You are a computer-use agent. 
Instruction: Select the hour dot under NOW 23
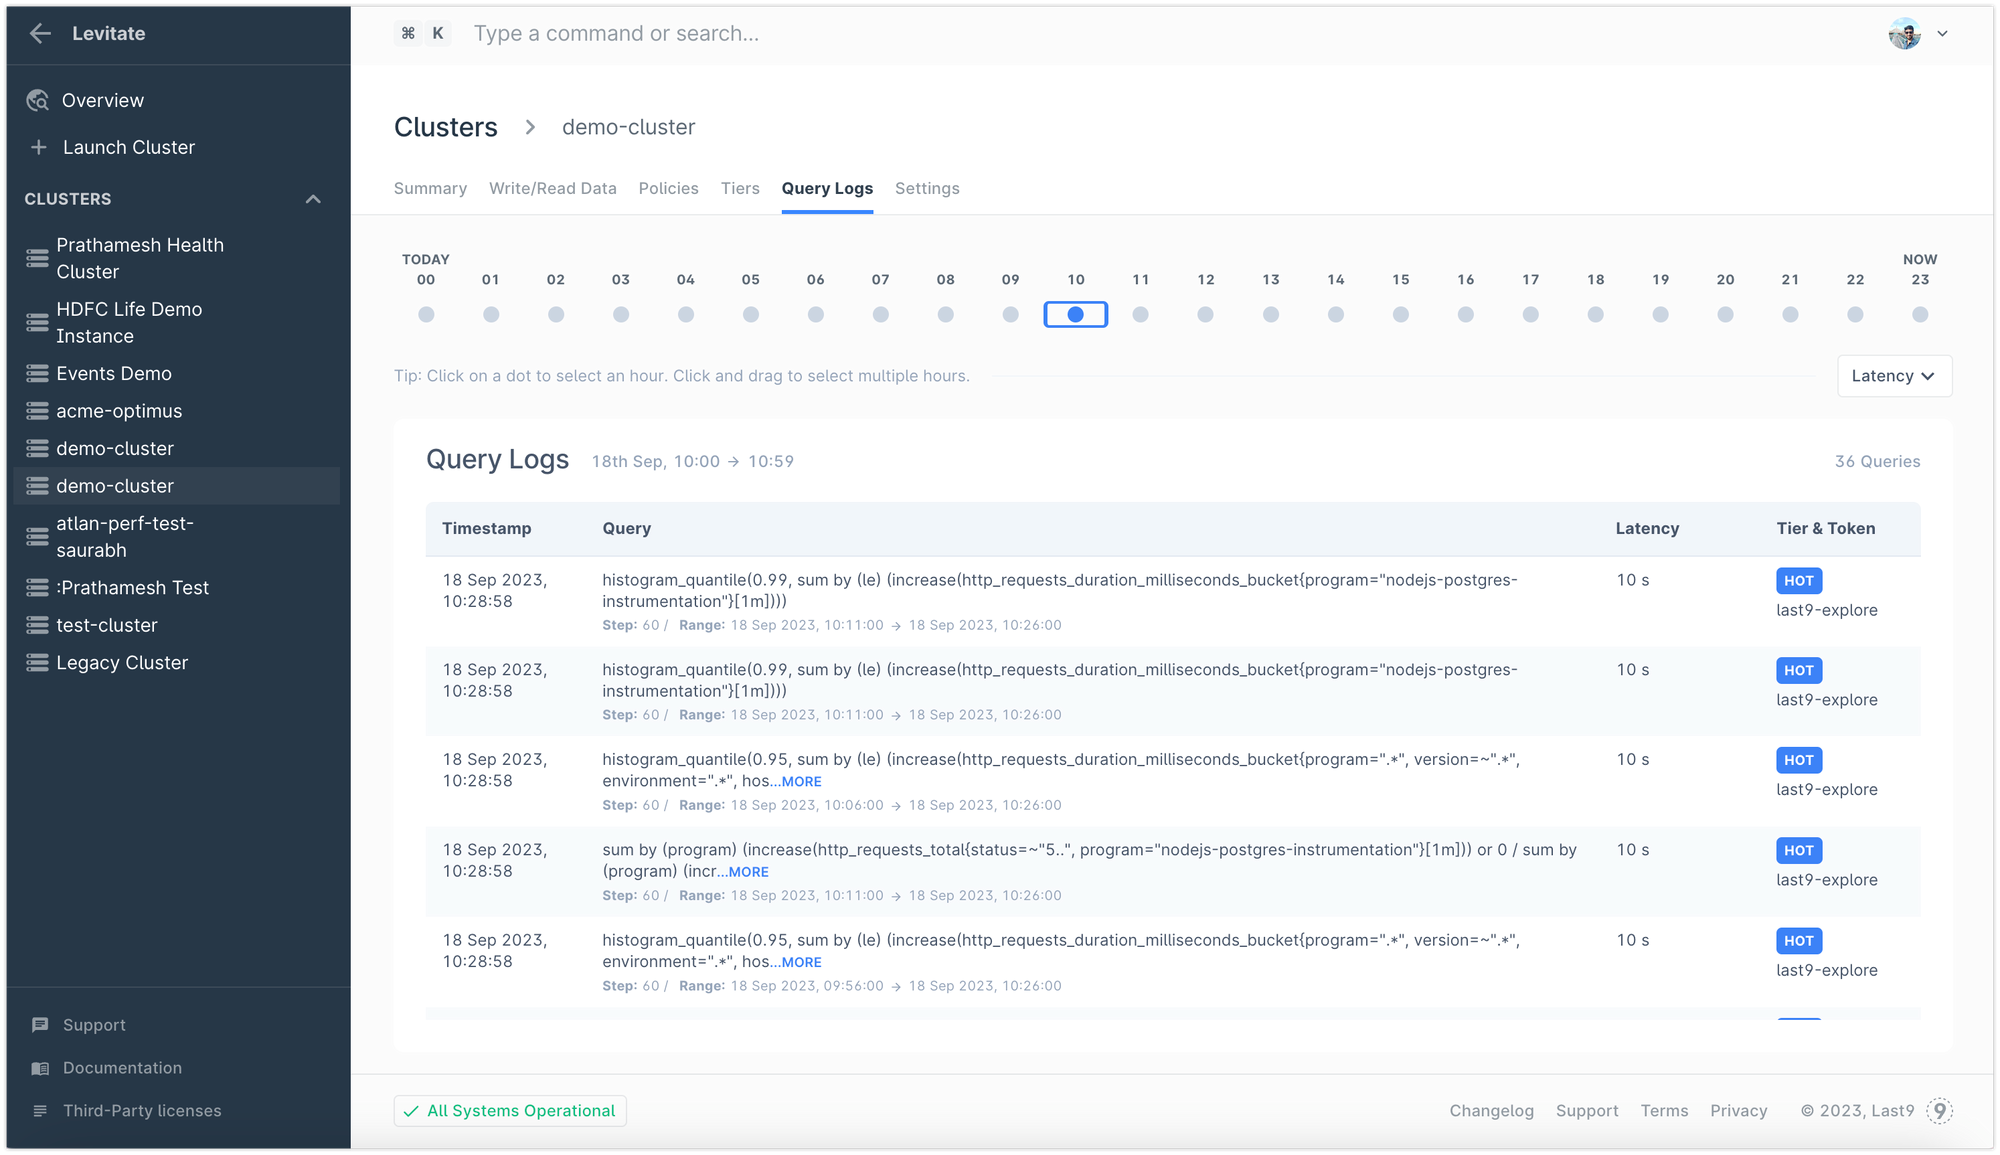pyautogui.click(x=1919, y=314)
